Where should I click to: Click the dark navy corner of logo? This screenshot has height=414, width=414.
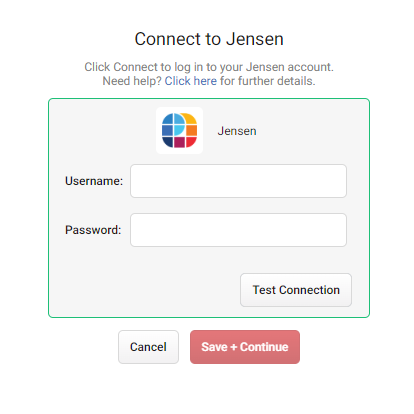168,142
